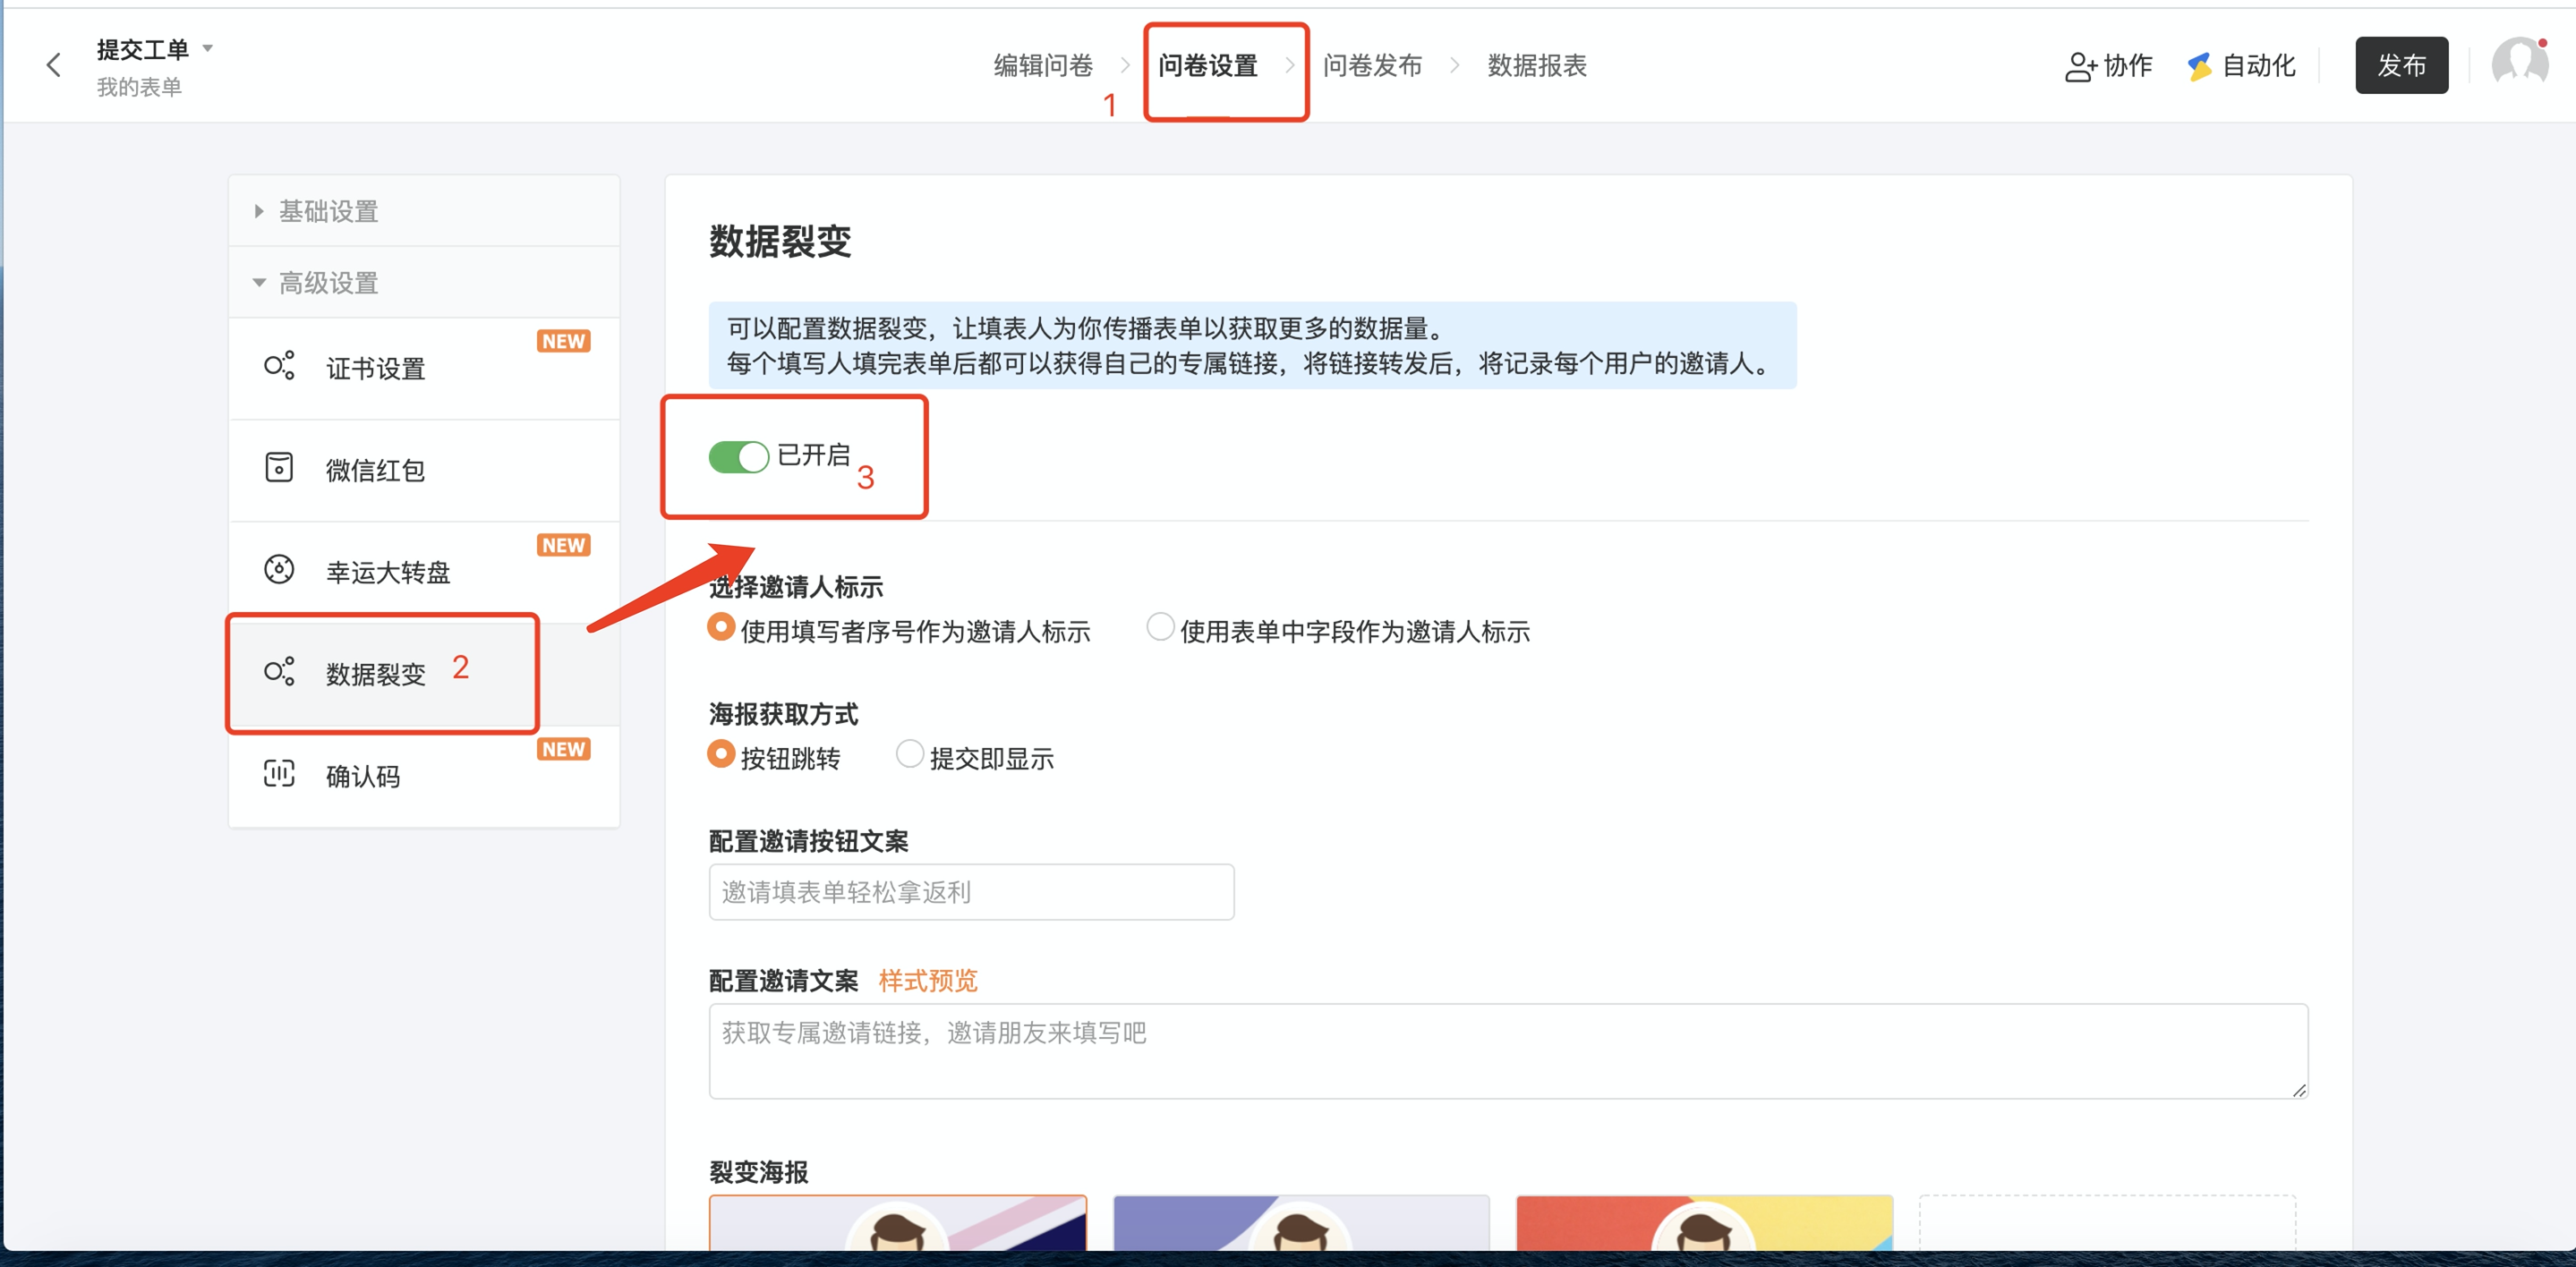Viewport: 2576px width, 1267px height.
Task: Open 证书设置 settings item
Action: 424,368
